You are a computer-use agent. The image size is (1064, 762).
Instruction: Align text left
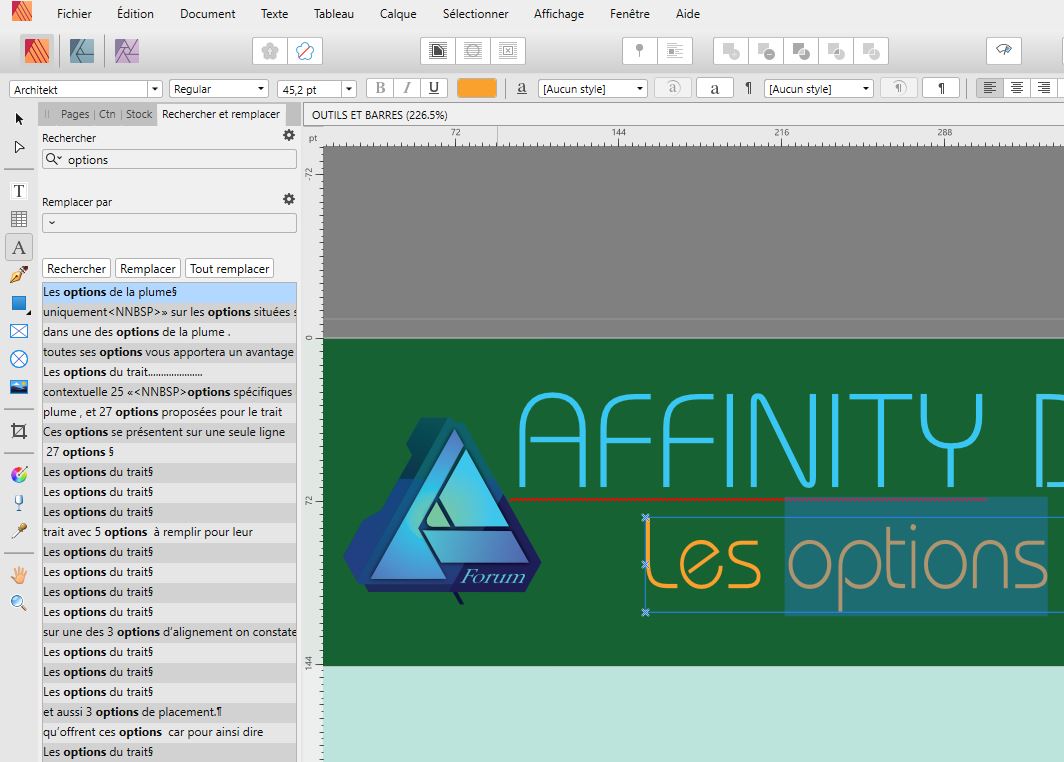[x=990, y=88]
